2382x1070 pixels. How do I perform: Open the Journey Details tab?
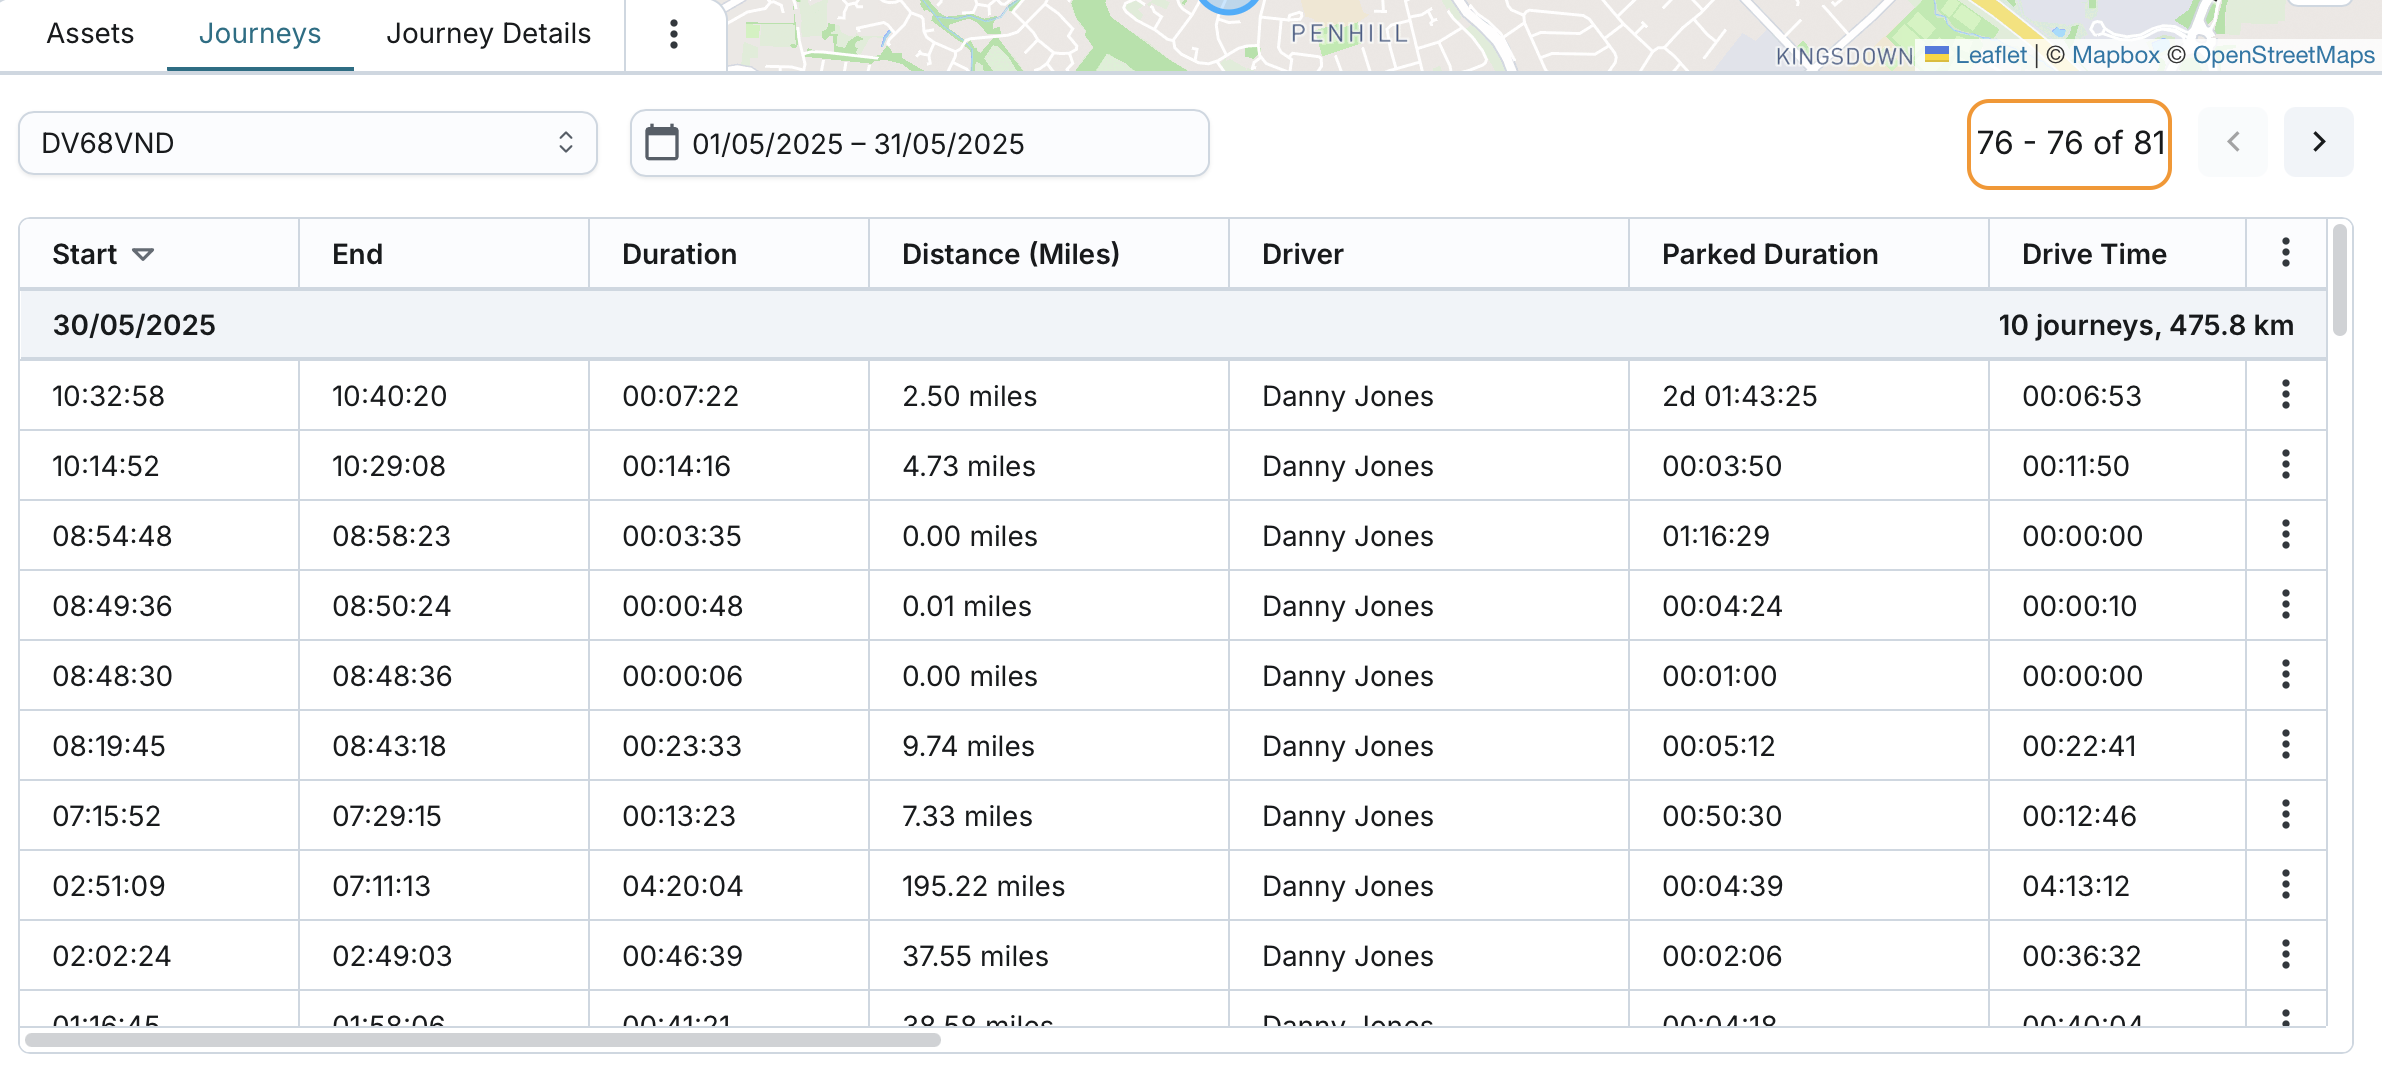[x=488, y=34]
